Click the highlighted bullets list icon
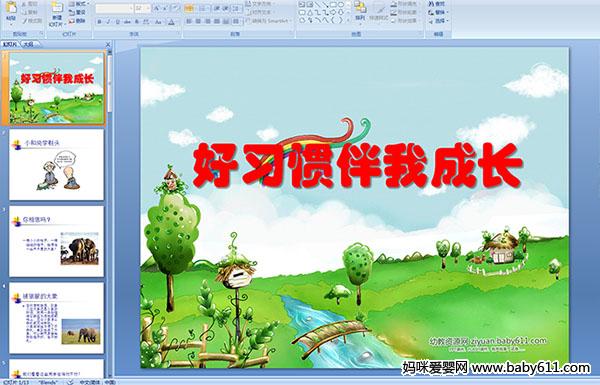 point(189,8)
